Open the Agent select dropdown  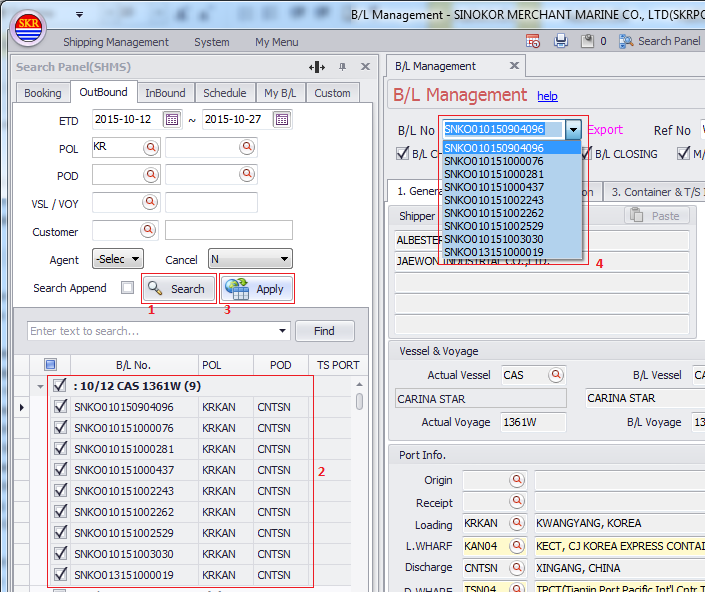[118, 259]
